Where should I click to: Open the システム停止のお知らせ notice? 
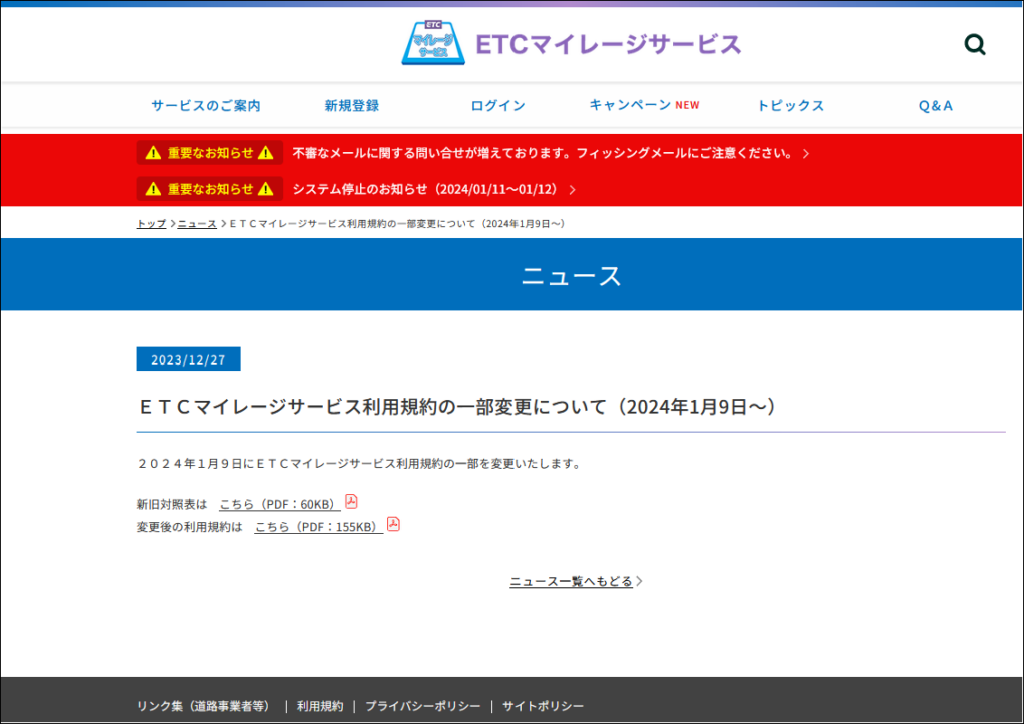pyautogui.click(x=427, y=189)
